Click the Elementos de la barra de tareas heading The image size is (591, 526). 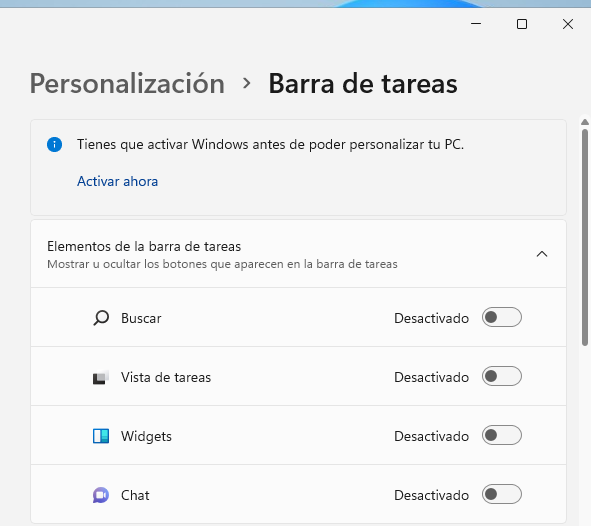(x=144, y=246)
